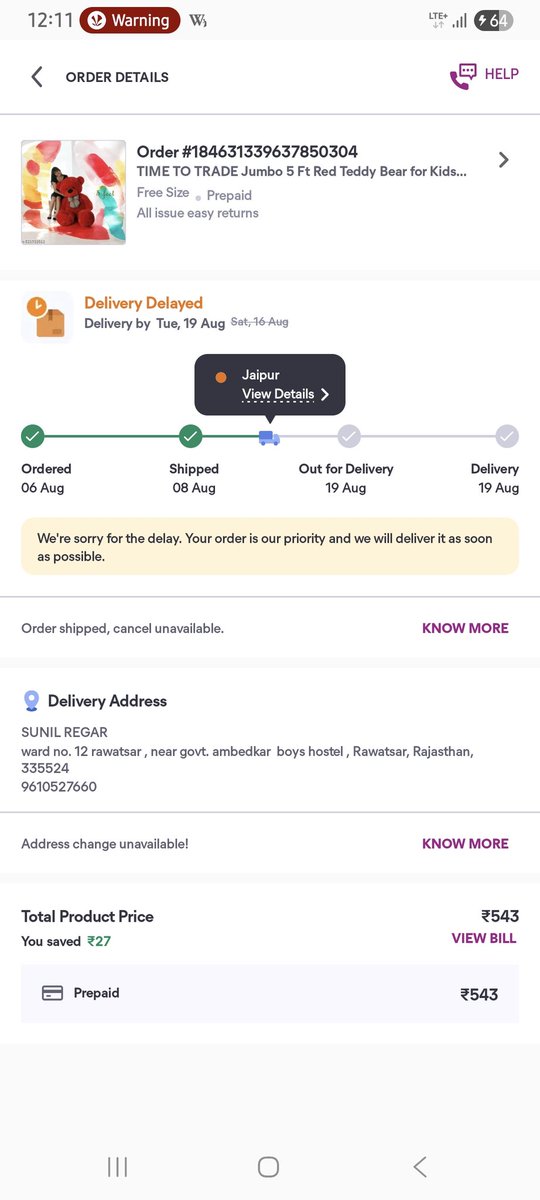
Task: Tap the blue delivery truck marker
Action: tap(269, 437)
